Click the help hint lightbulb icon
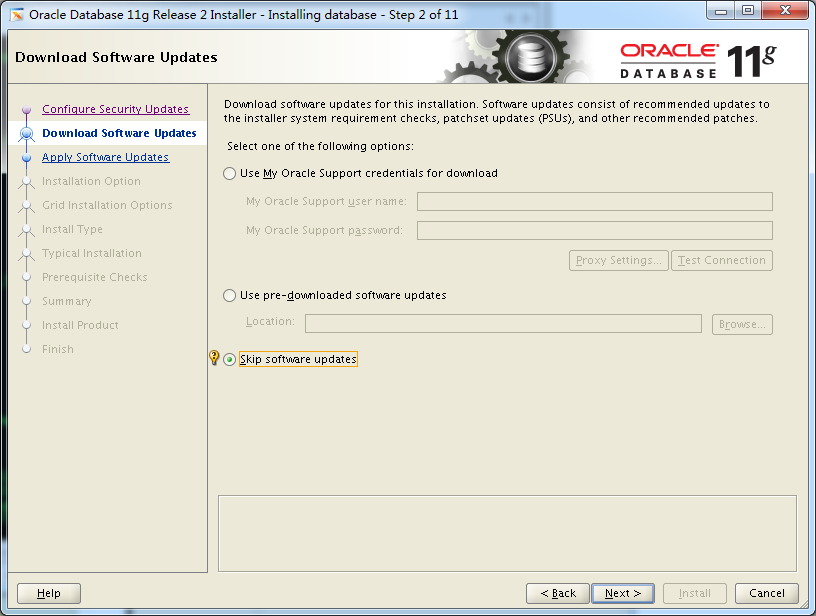 click(x=214, y=357)
